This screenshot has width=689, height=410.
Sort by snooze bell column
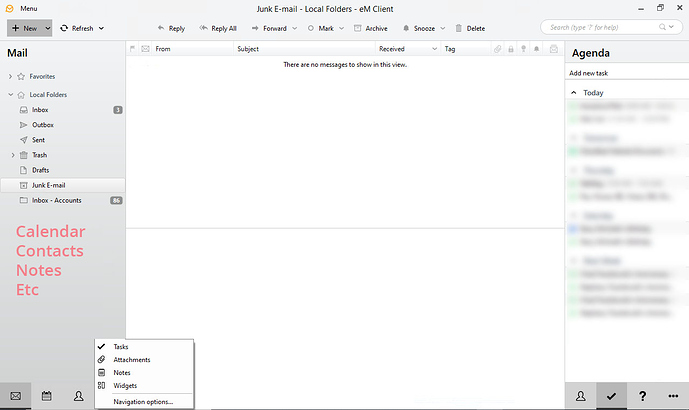pos(537,49)
